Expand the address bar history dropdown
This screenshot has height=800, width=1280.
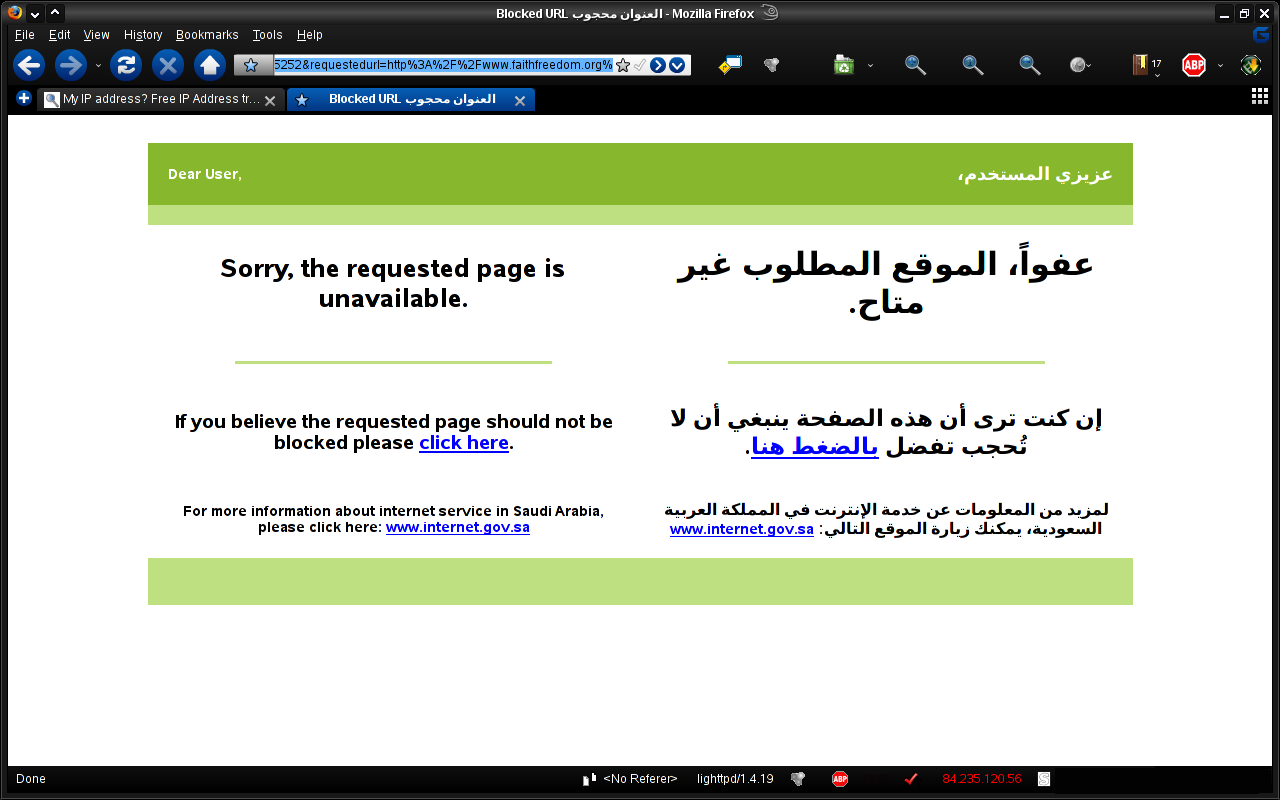click(677, 65)
